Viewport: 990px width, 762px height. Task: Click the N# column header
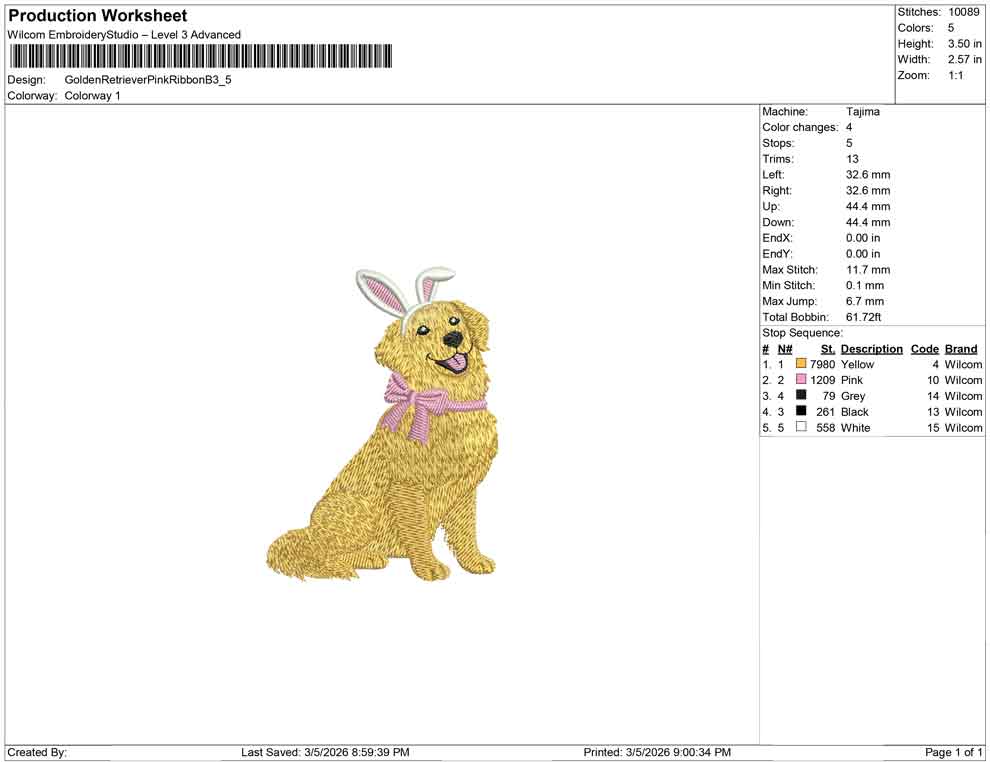click(x=785, y=348)
